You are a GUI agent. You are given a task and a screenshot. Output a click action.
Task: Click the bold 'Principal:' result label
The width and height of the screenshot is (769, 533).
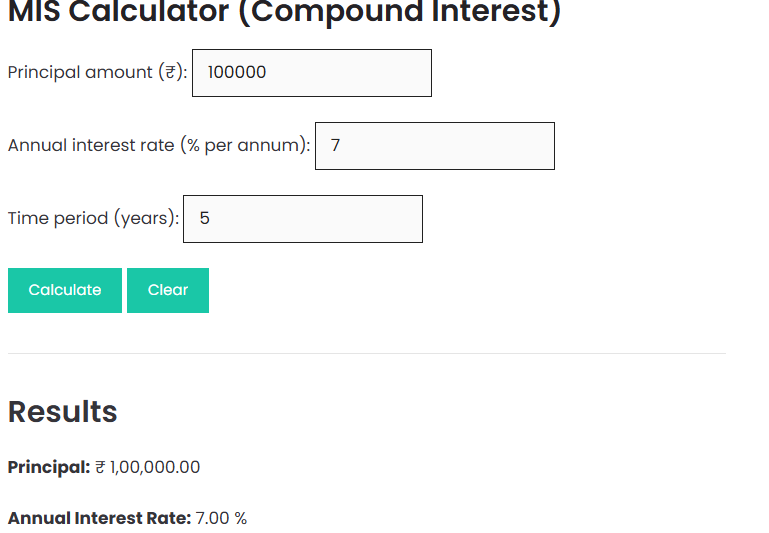(49, 467)
